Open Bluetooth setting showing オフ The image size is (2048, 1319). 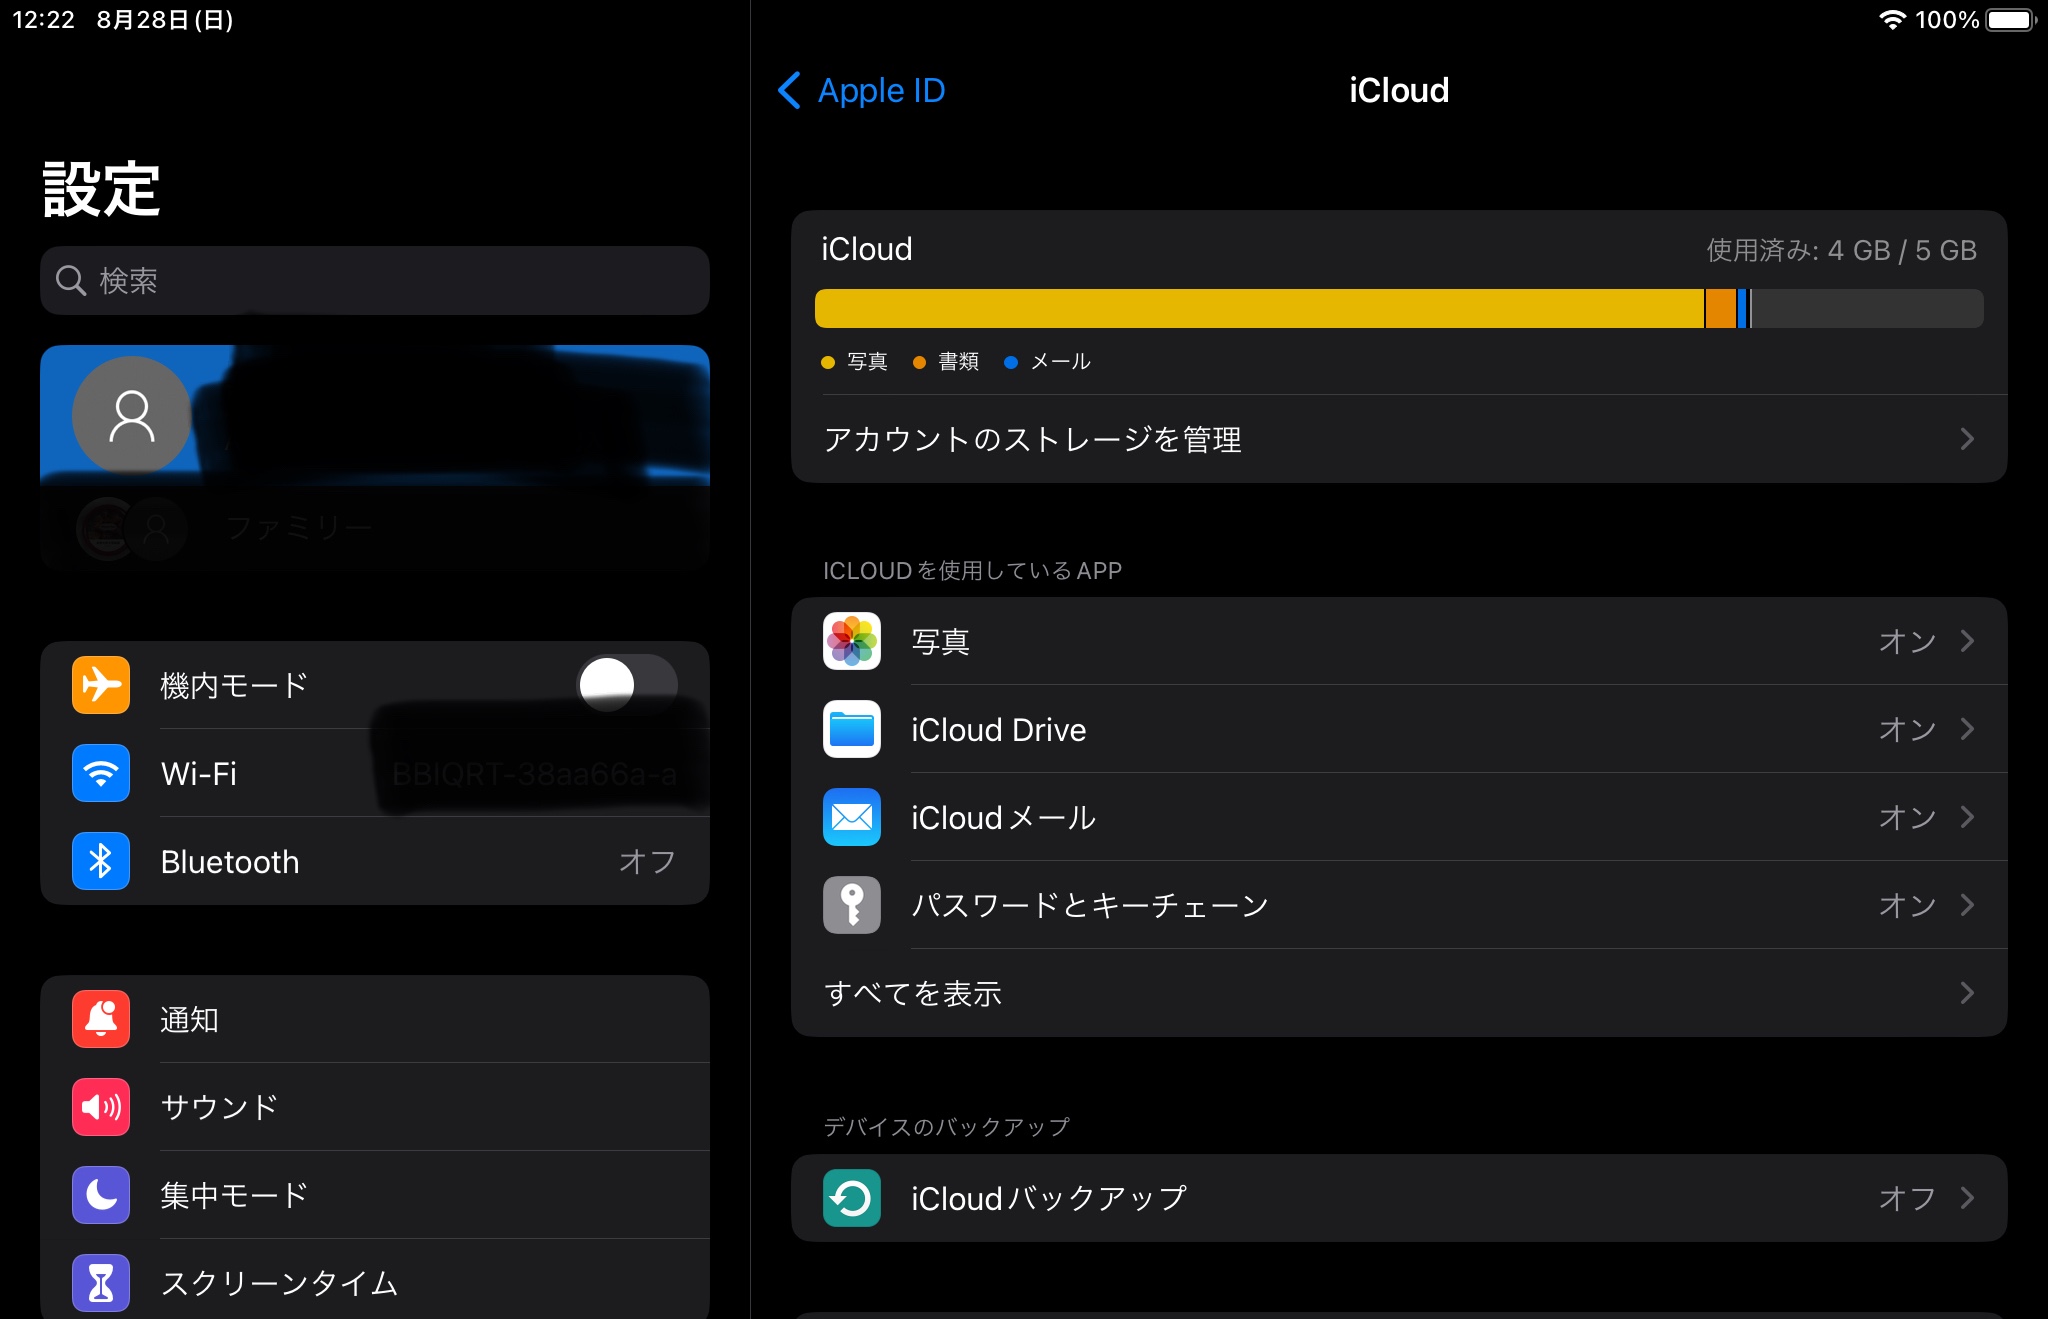(646, 861)
